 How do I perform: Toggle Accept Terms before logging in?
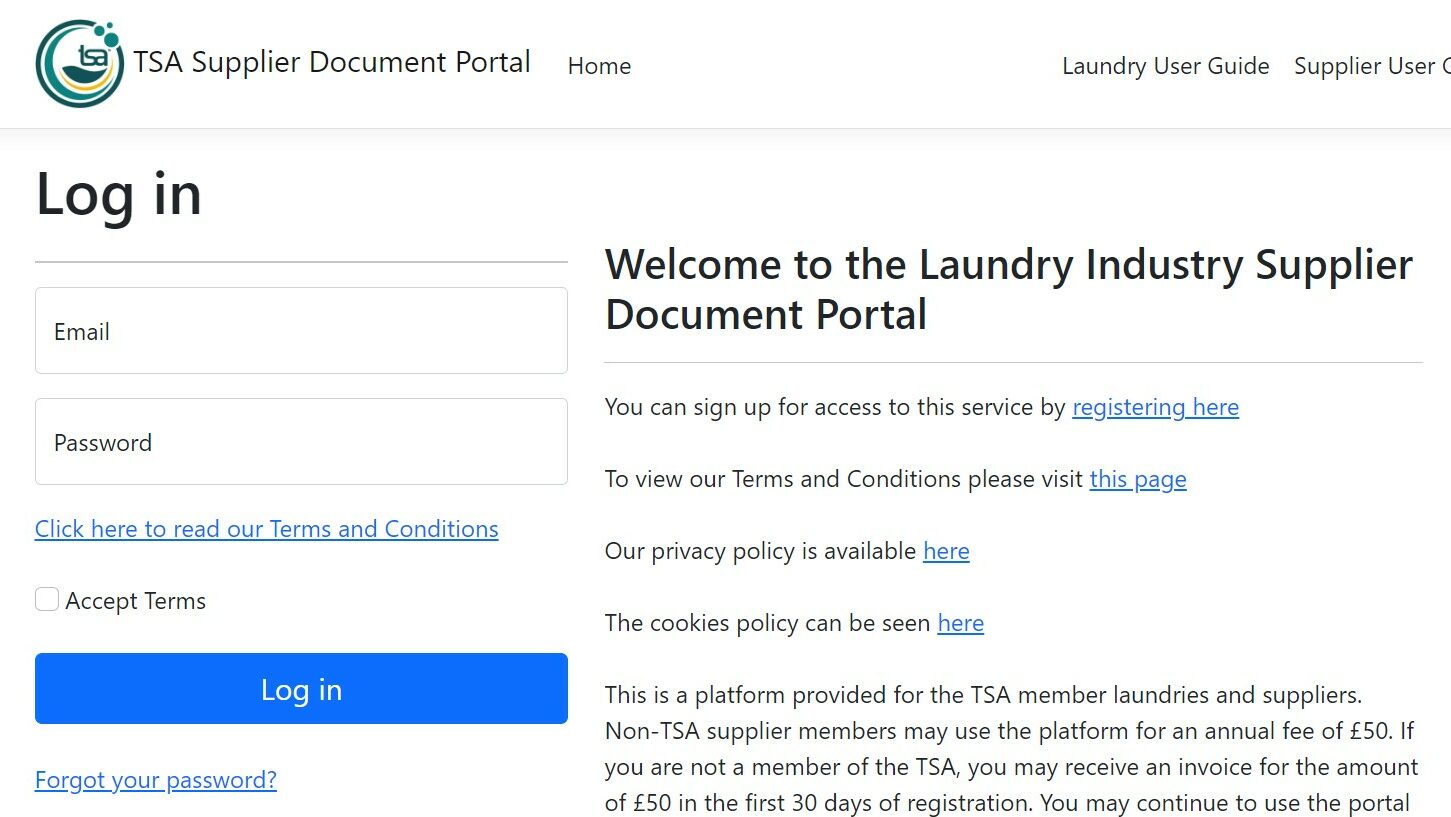point(47,598)
